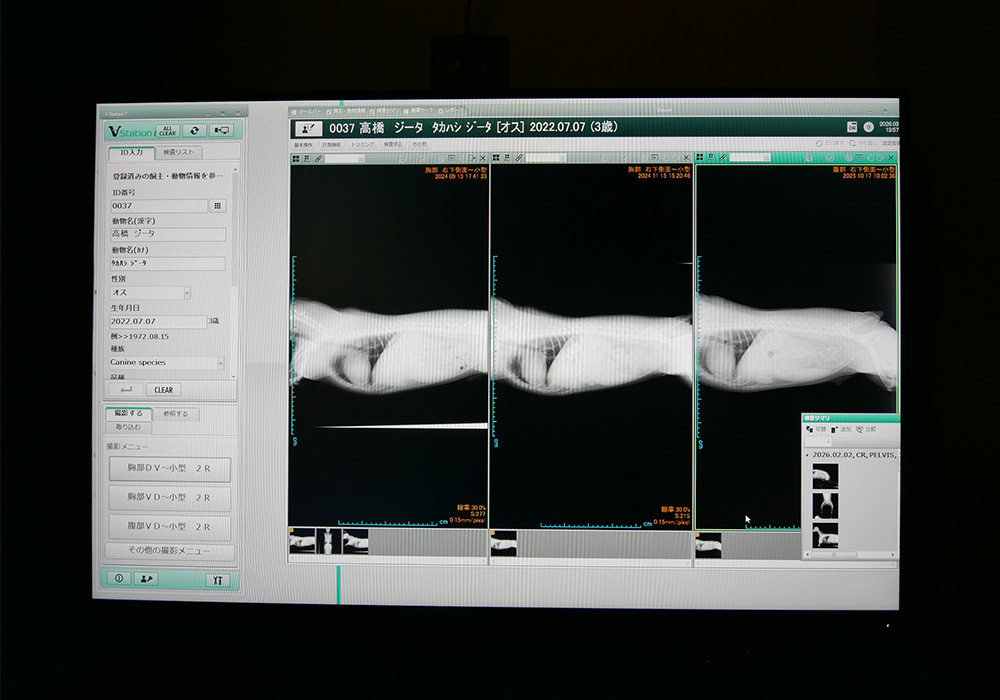The width and height of the screenshot is (1000, 700).
Task: Open the dropdown field in the second pane toolbar
Action: click(547, 158)
